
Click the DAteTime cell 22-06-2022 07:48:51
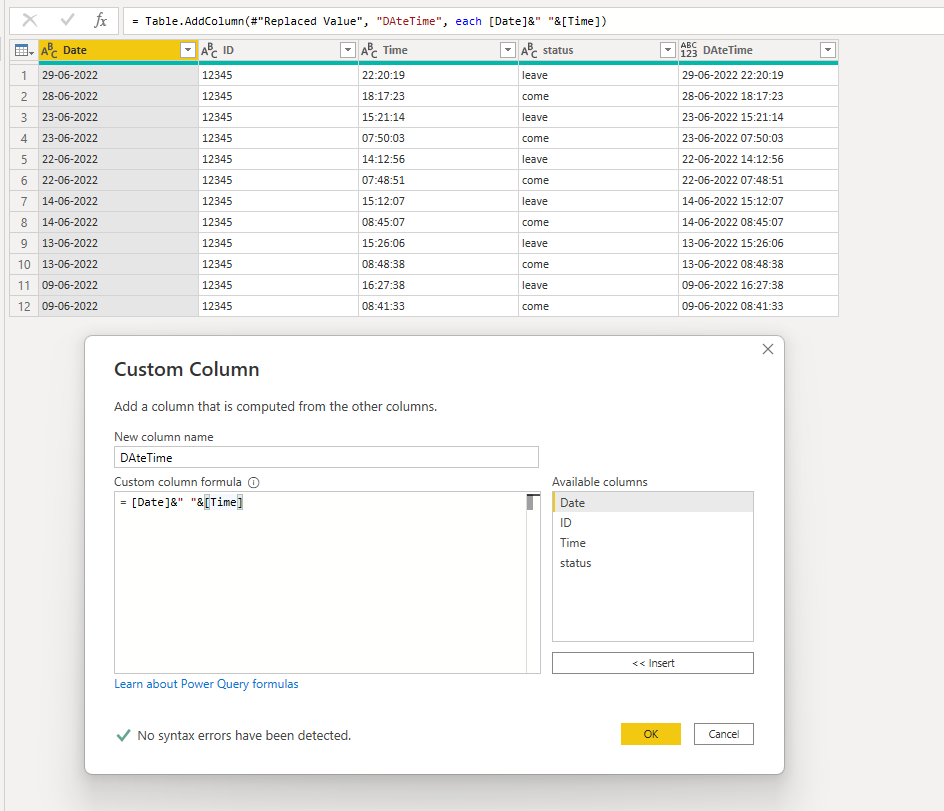coord(758,180)
